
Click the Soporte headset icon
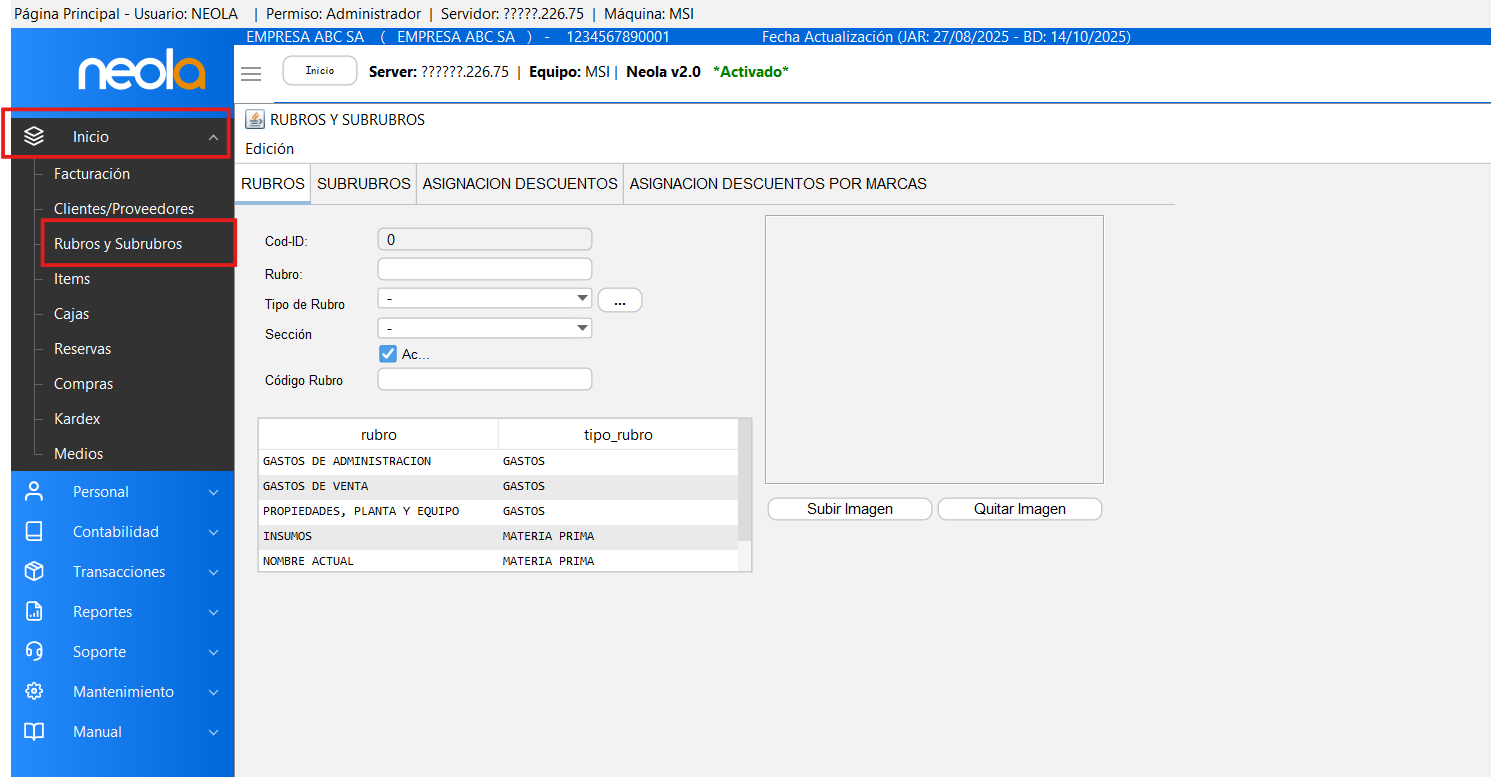click(34, 651)
